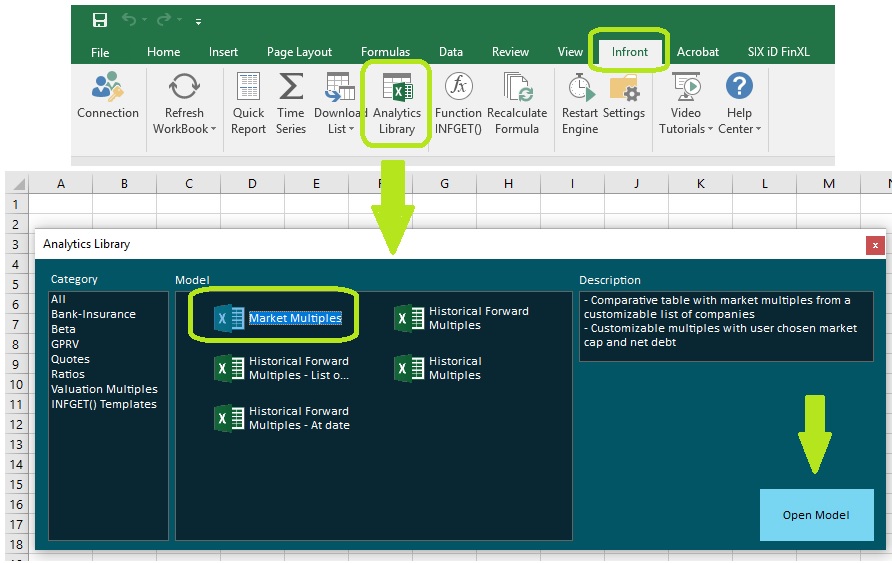
Task: Click the Save icon in the quick access toolbar
Action: pos(100,20)
